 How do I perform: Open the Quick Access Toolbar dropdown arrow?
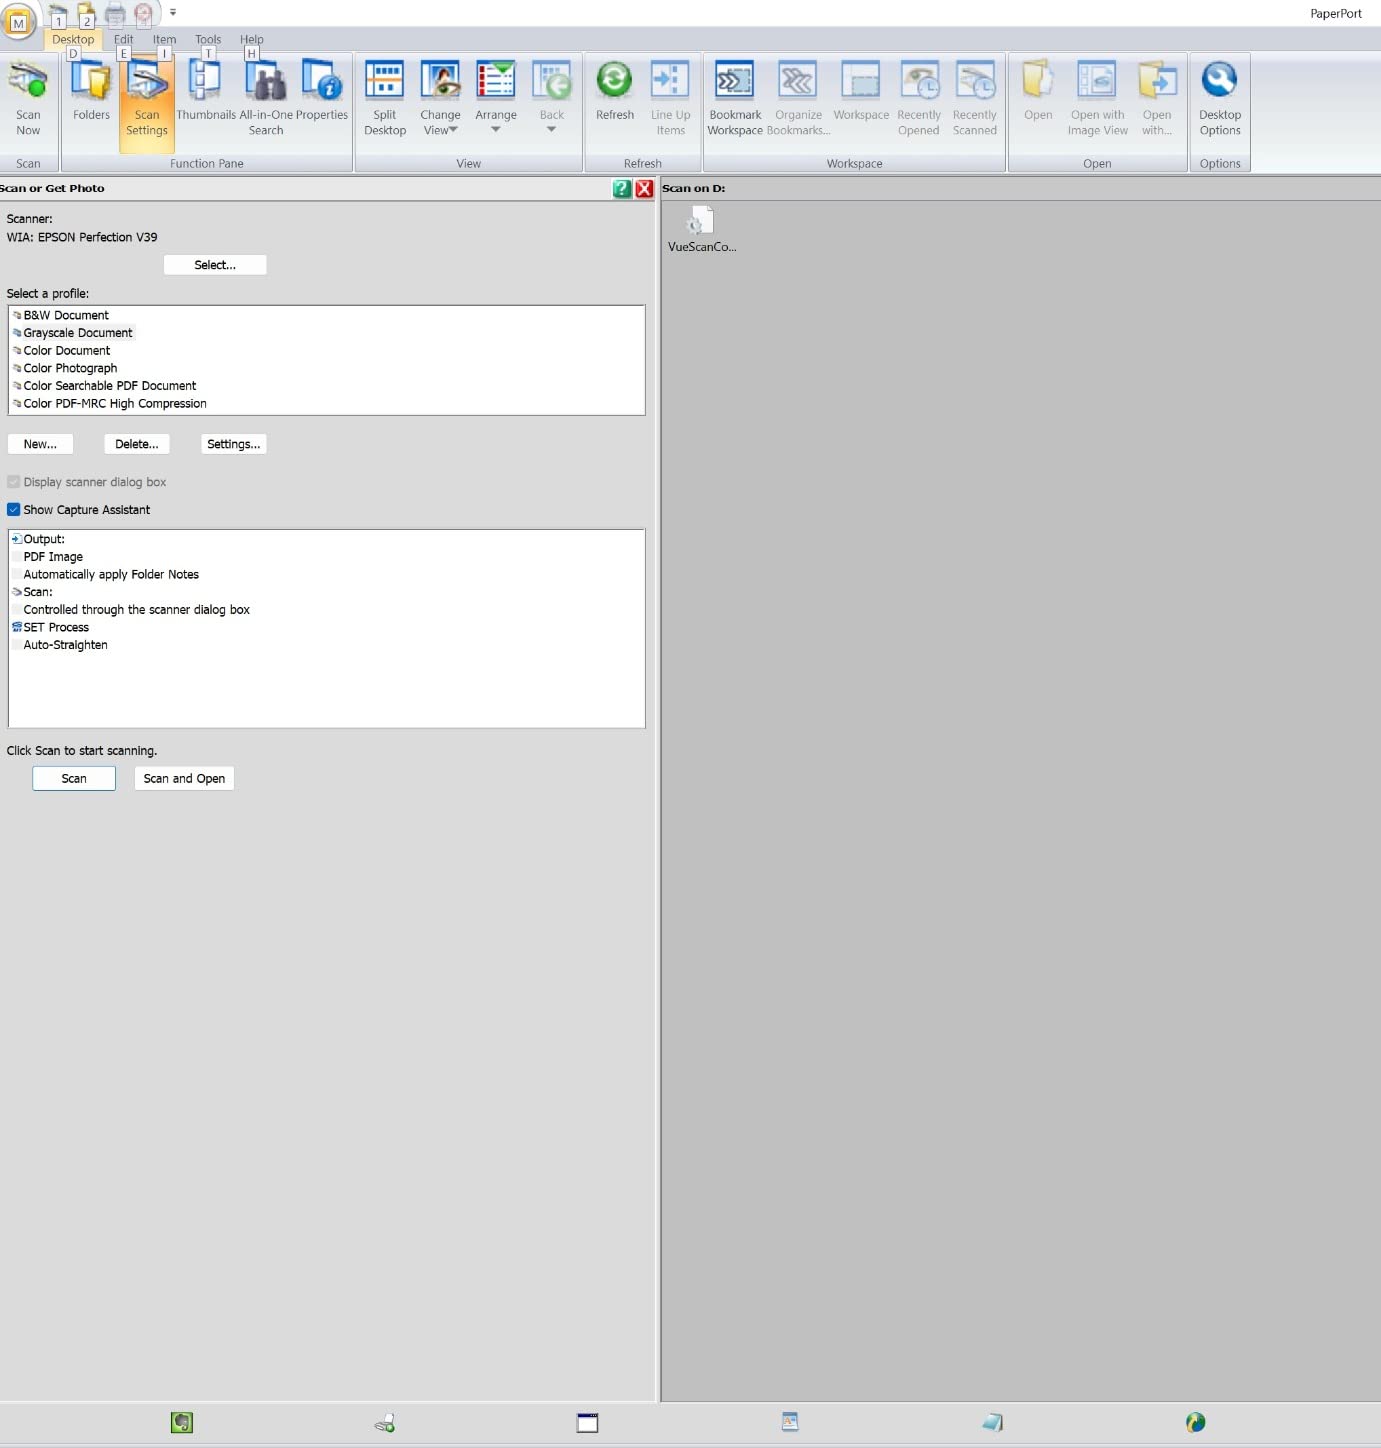[173, 13]
